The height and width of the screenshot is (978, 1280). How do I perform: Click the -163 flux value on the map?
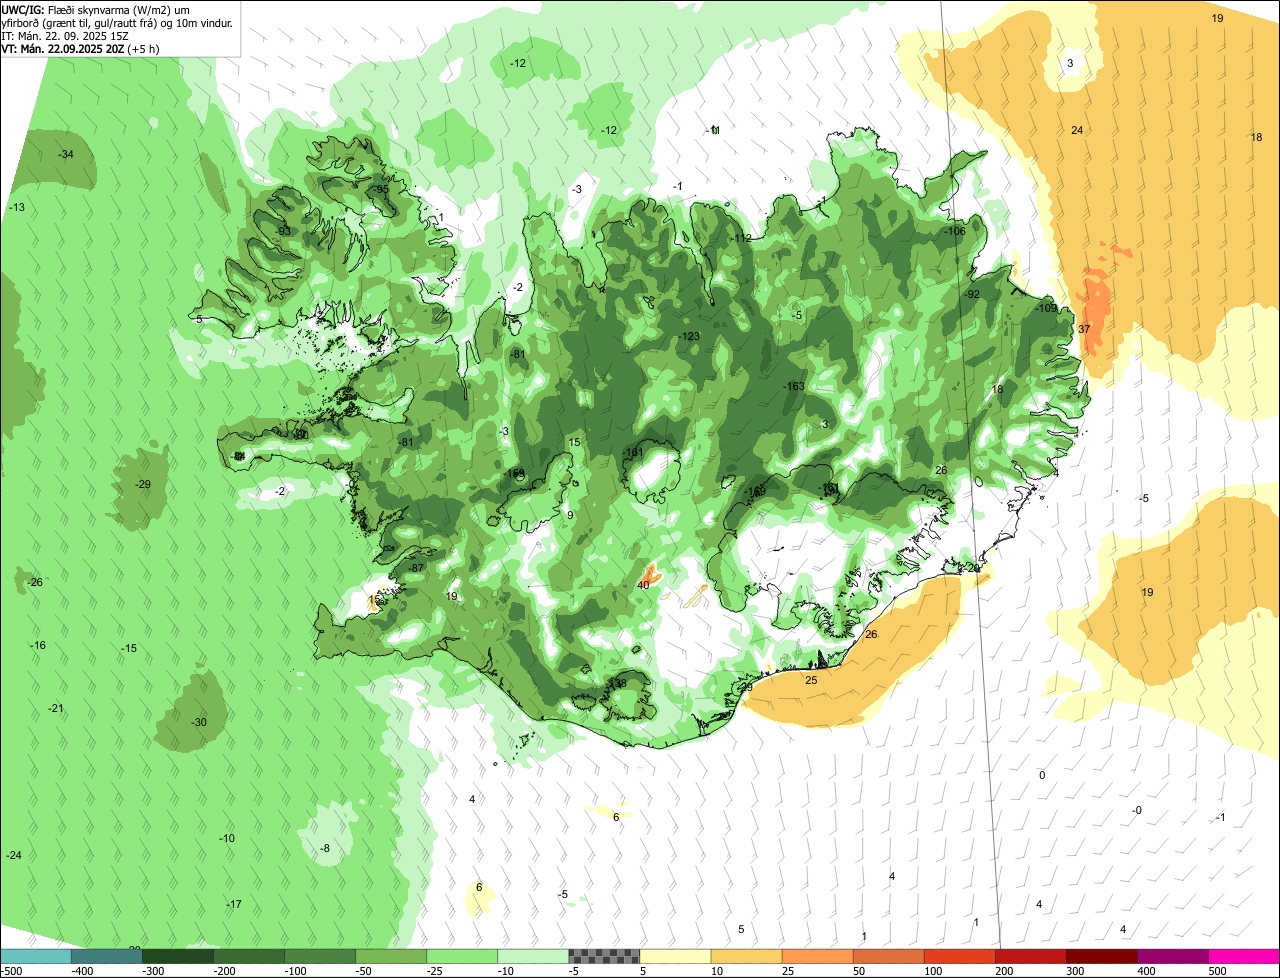click(794, 386)
